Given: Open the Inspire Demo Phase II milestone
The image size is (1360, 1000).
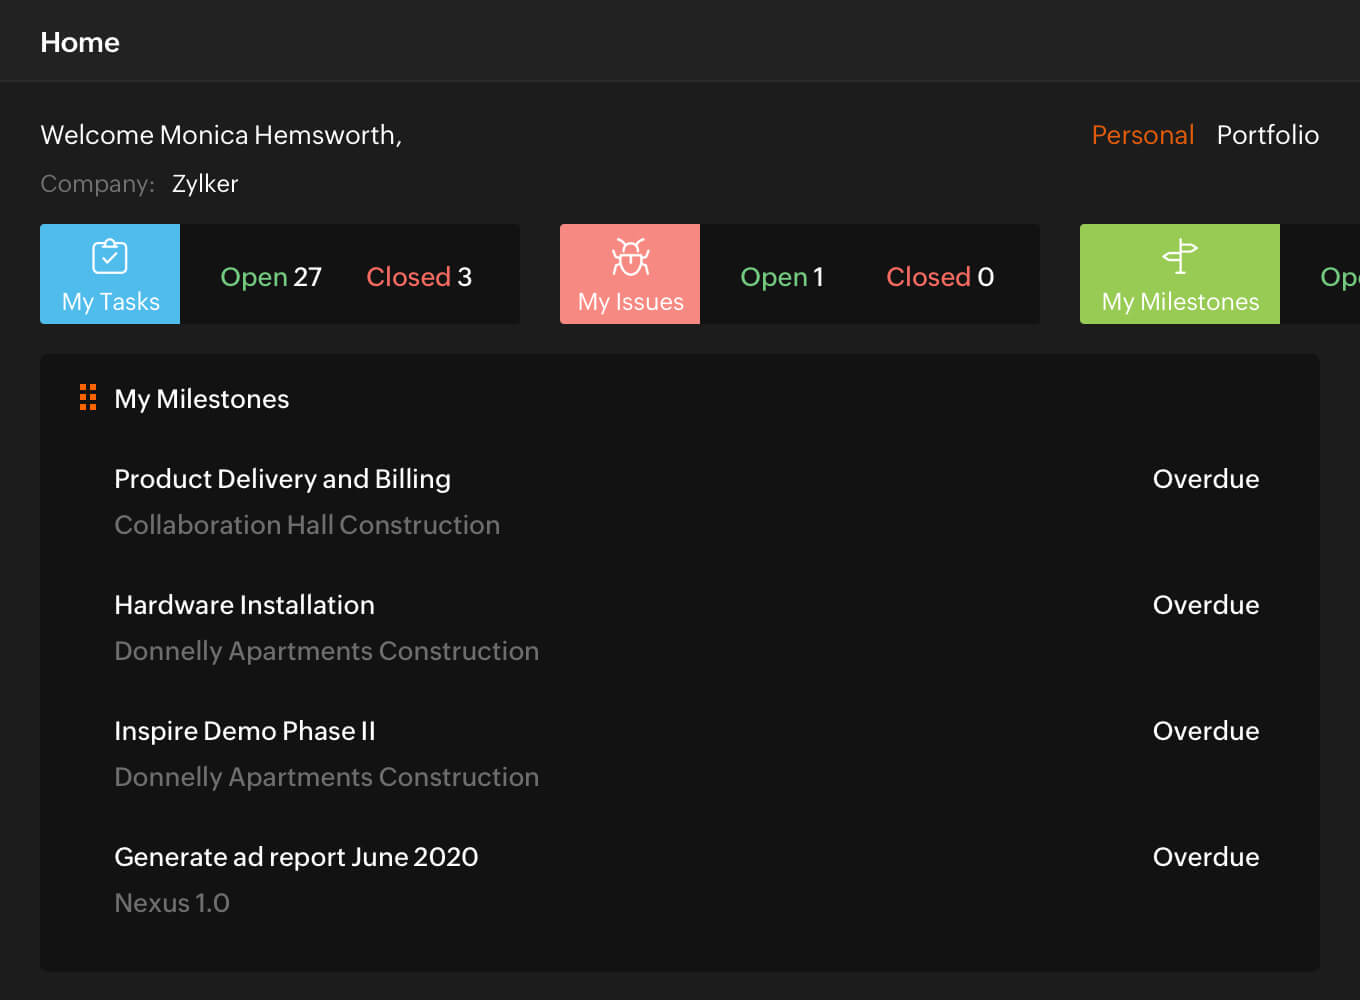Looking at the screenshot, I should pos(244,731).
